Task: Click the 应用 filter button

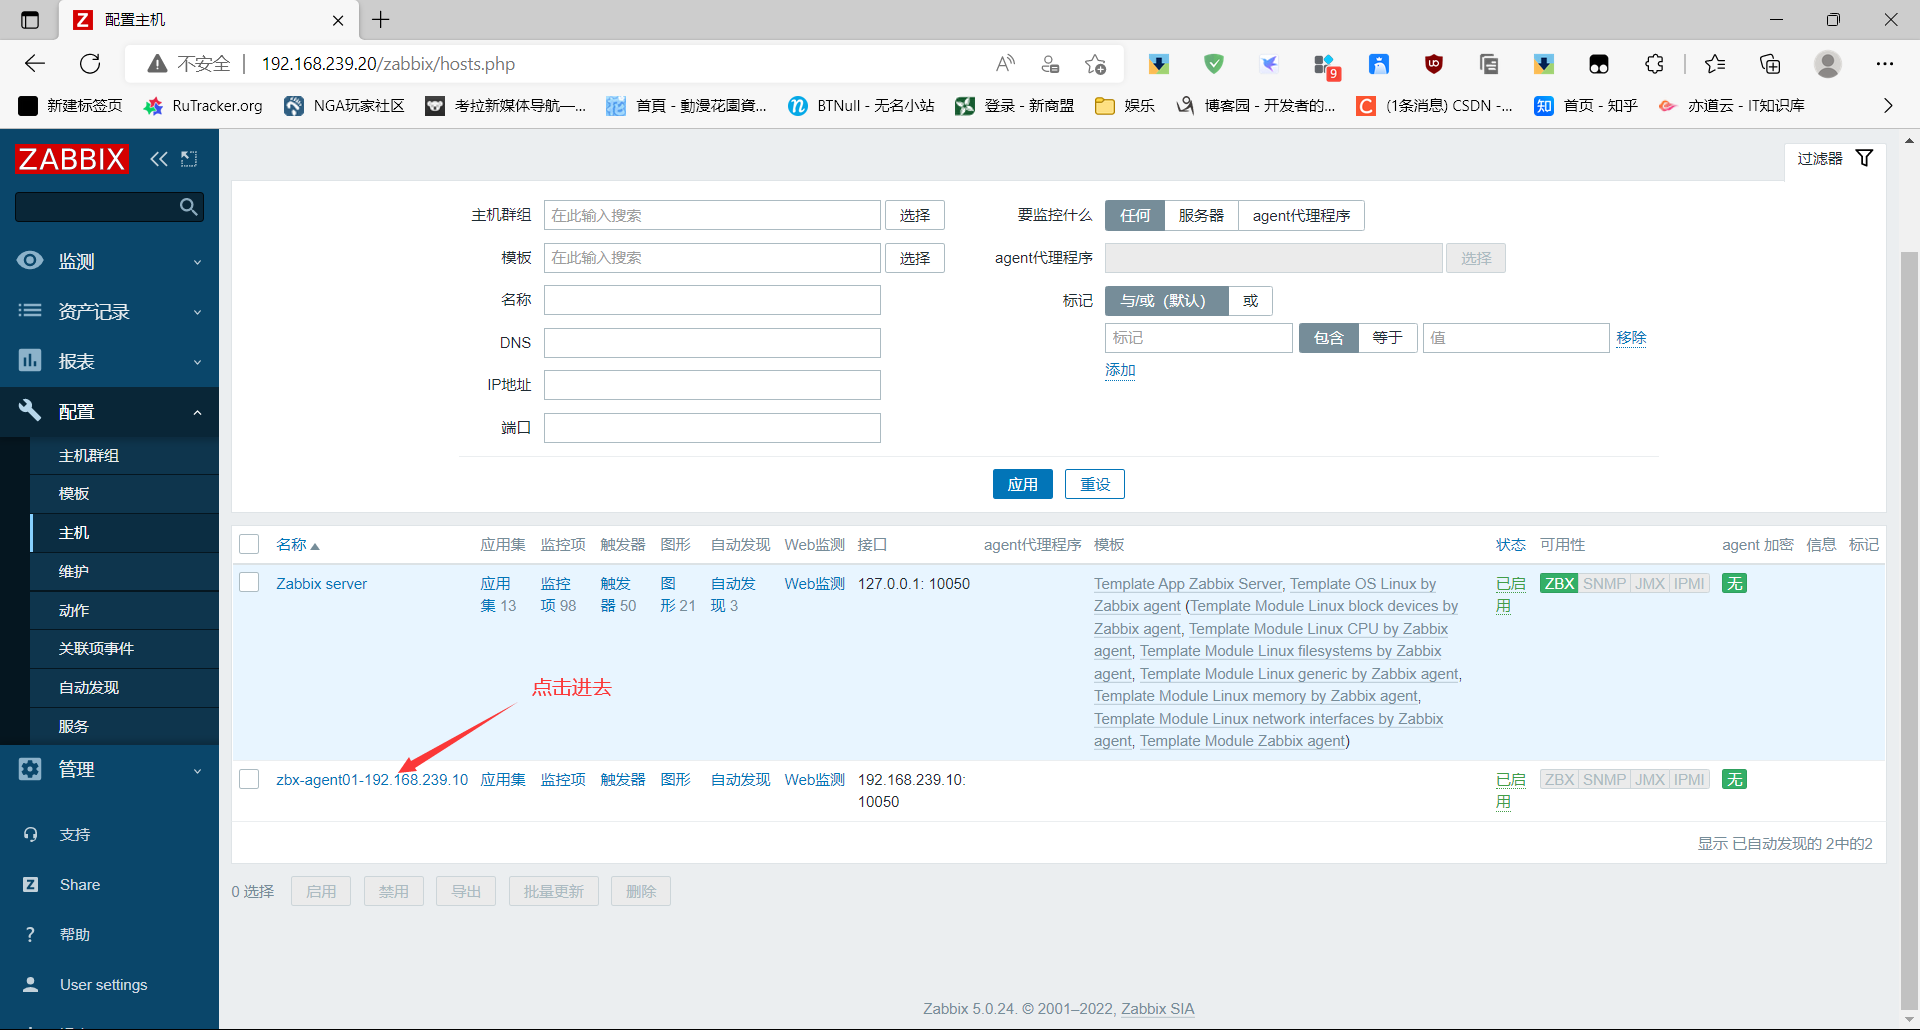Action: [x=1023, y=484]
